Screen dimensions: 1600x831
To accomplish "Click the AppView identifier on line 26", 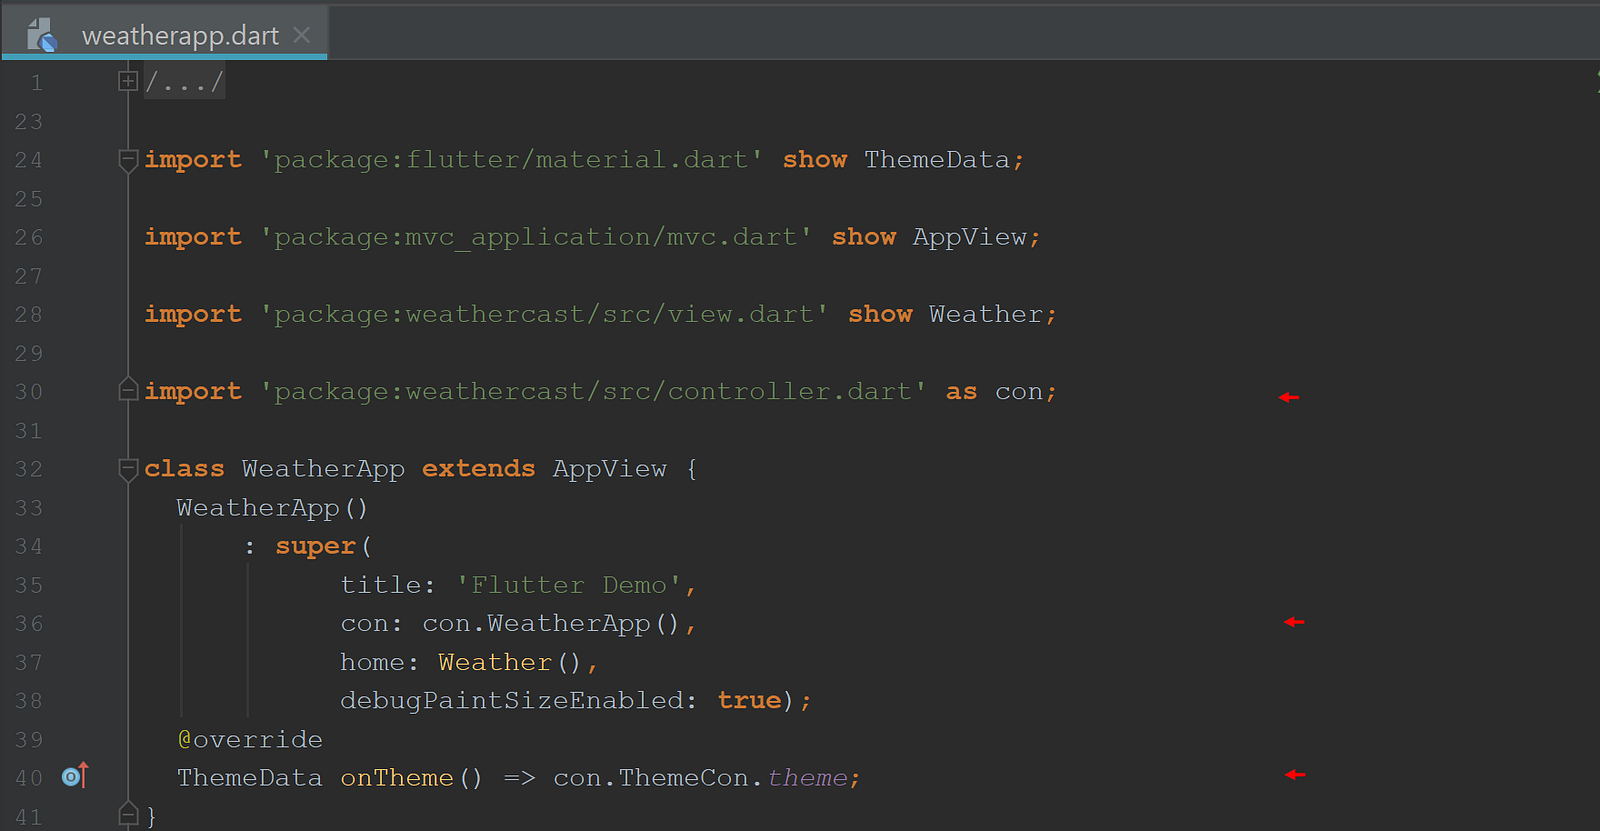I will (x=969, y=237).
